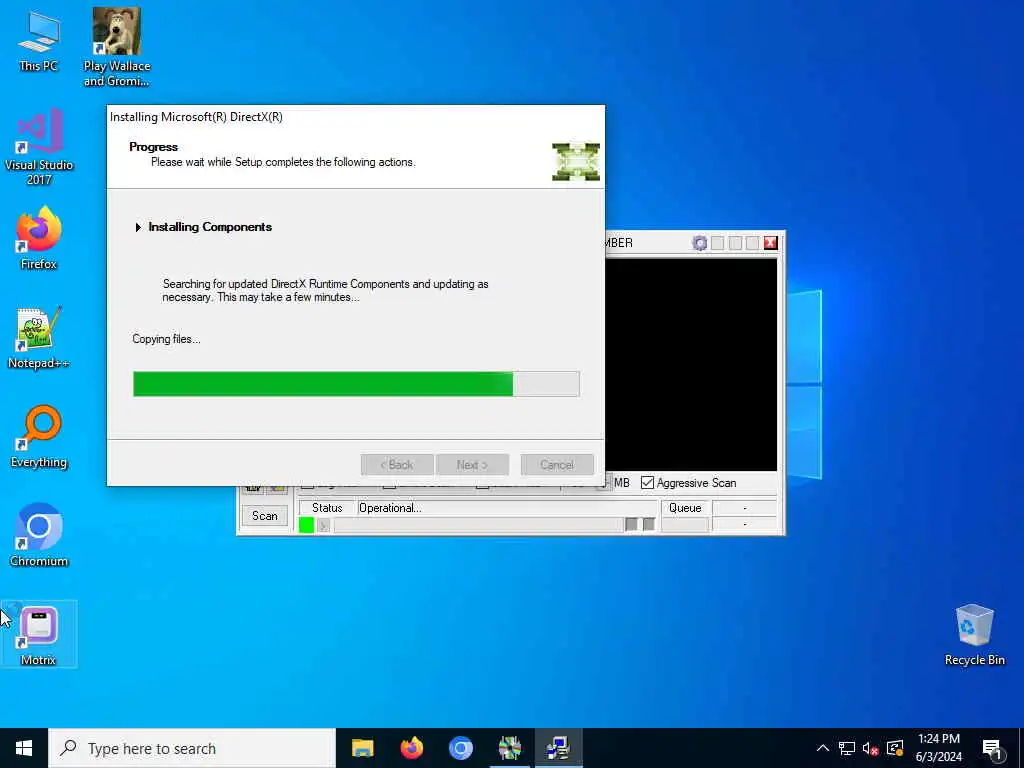This screenshot has height=768, width=1024.
Task: Show hidden tray icons chevron
Action: tap(823, 748)
